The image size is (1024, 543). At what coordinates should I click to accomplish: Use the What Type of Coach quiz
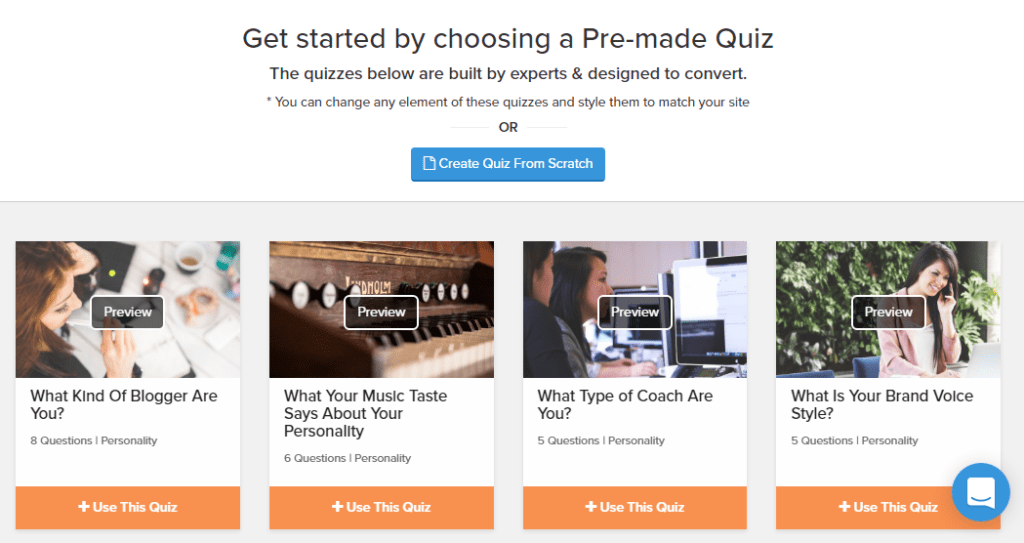point(635,507)
